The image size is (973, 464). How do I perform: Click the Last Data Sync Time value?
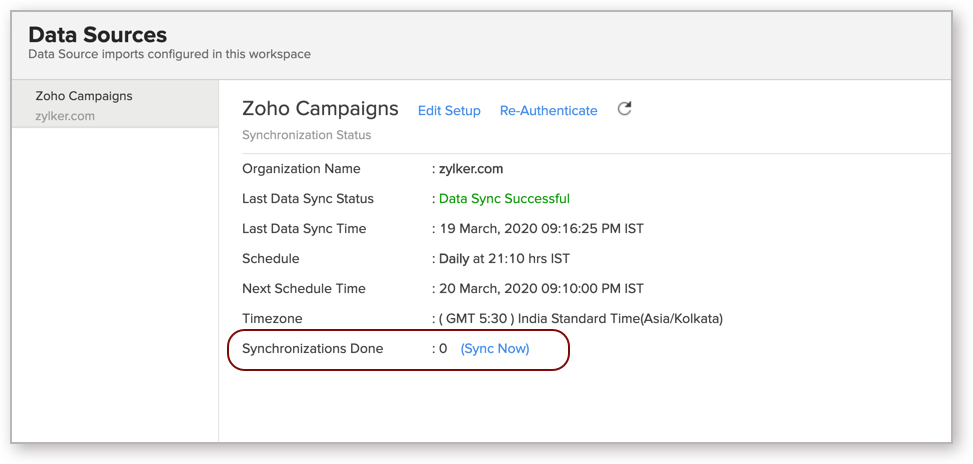pyautogui.click(x=541, y=229)
